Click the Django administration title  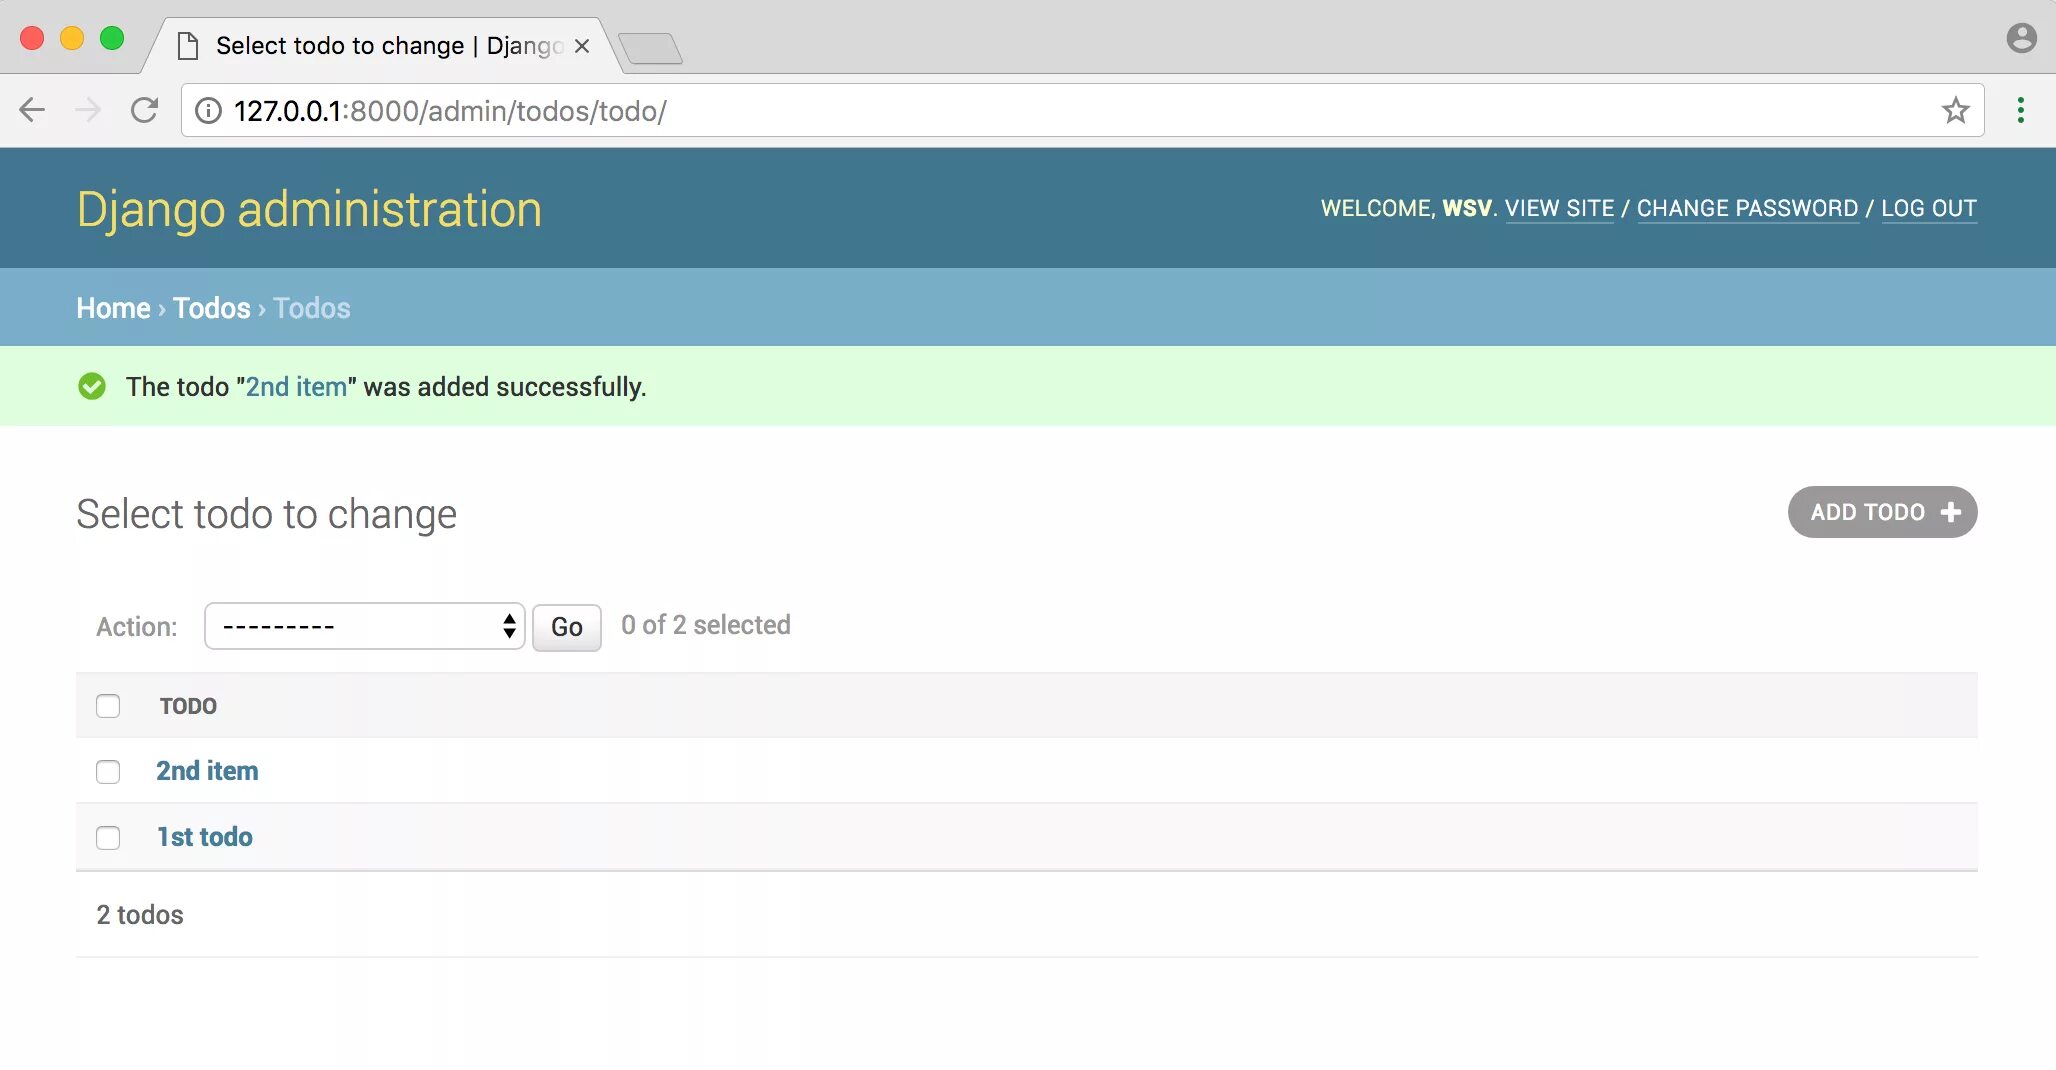(309, 209)
